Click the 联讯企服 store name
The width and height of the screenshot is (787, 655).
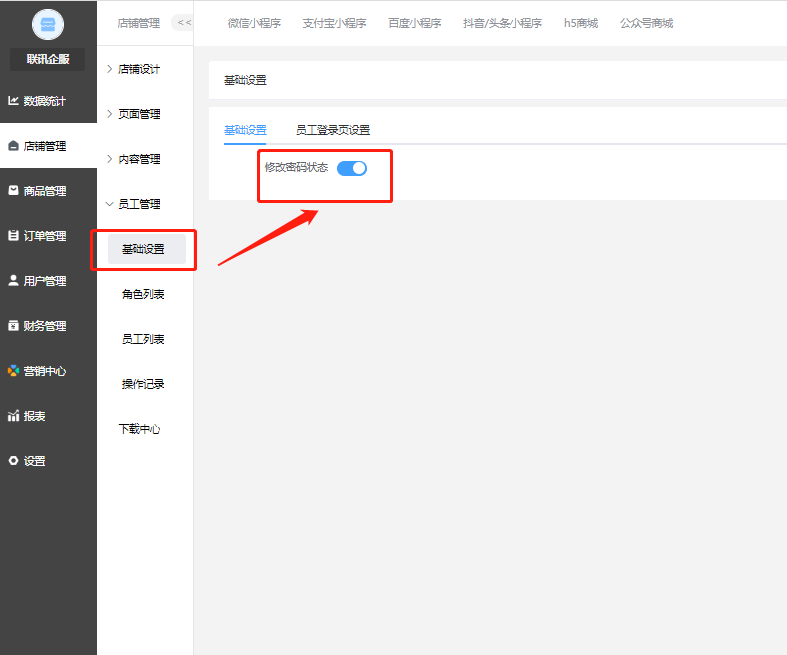coord(48,59)
